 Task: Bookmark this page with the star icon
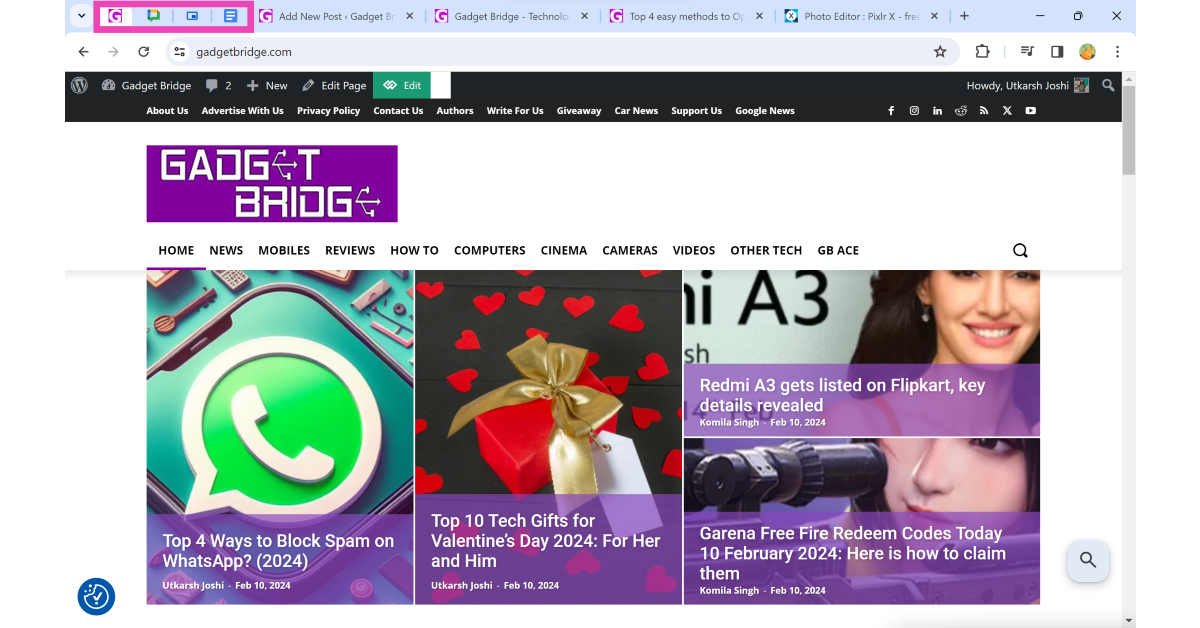[940, 52]
